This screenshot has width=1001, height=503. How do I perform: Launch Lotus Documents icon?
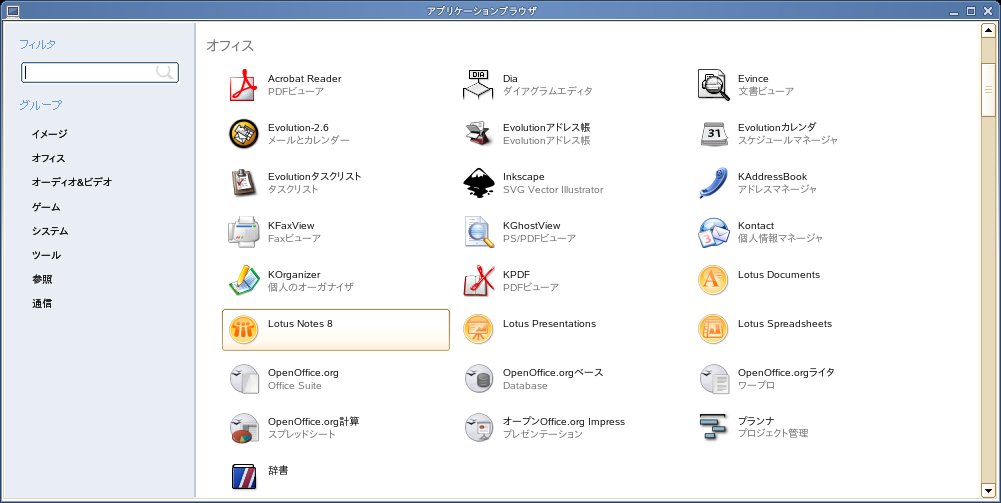click(713, 281)
